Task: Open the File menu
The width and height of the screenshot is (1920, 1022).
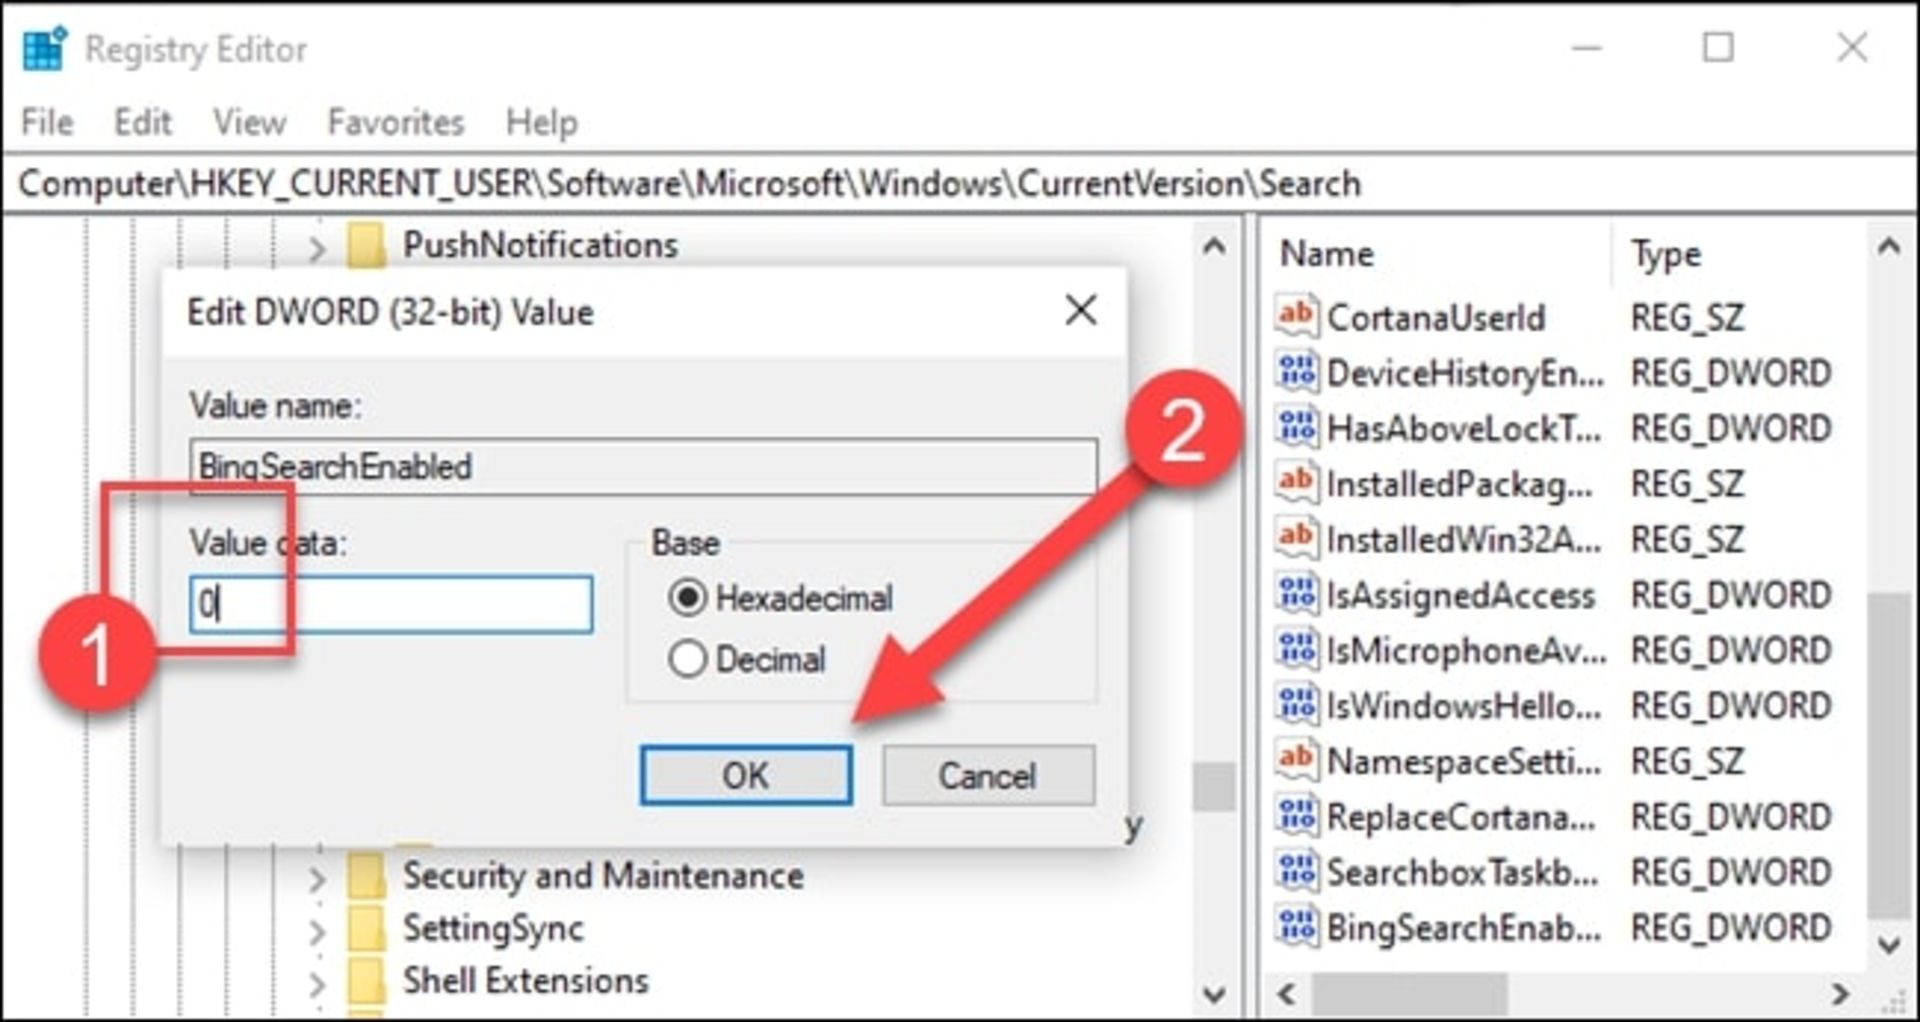Action: click(47, 122)
